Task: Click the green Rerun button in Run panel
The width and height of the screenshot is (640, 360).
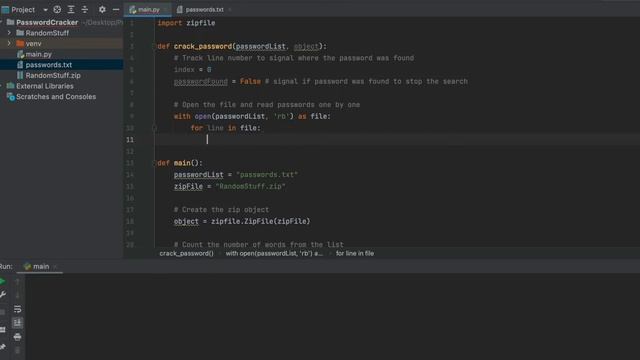Action: (x=2, y=281)
